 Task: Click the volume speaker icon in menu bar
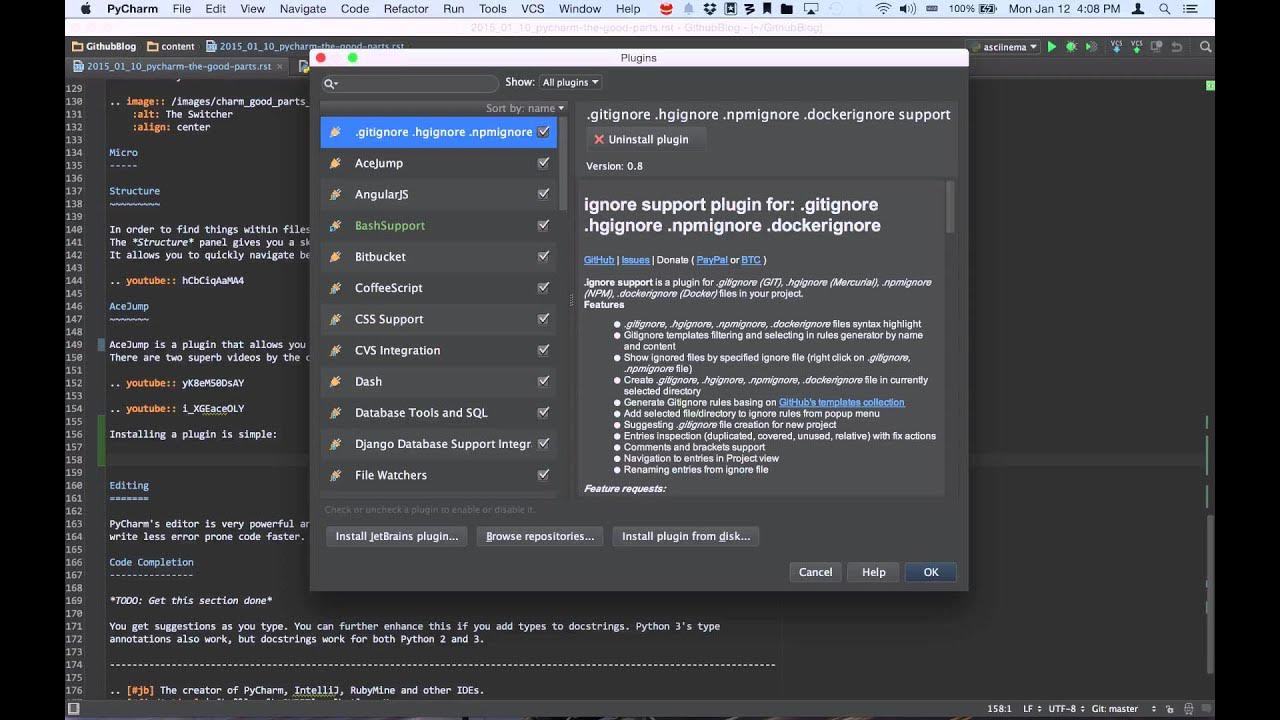[x=908, y=9]
